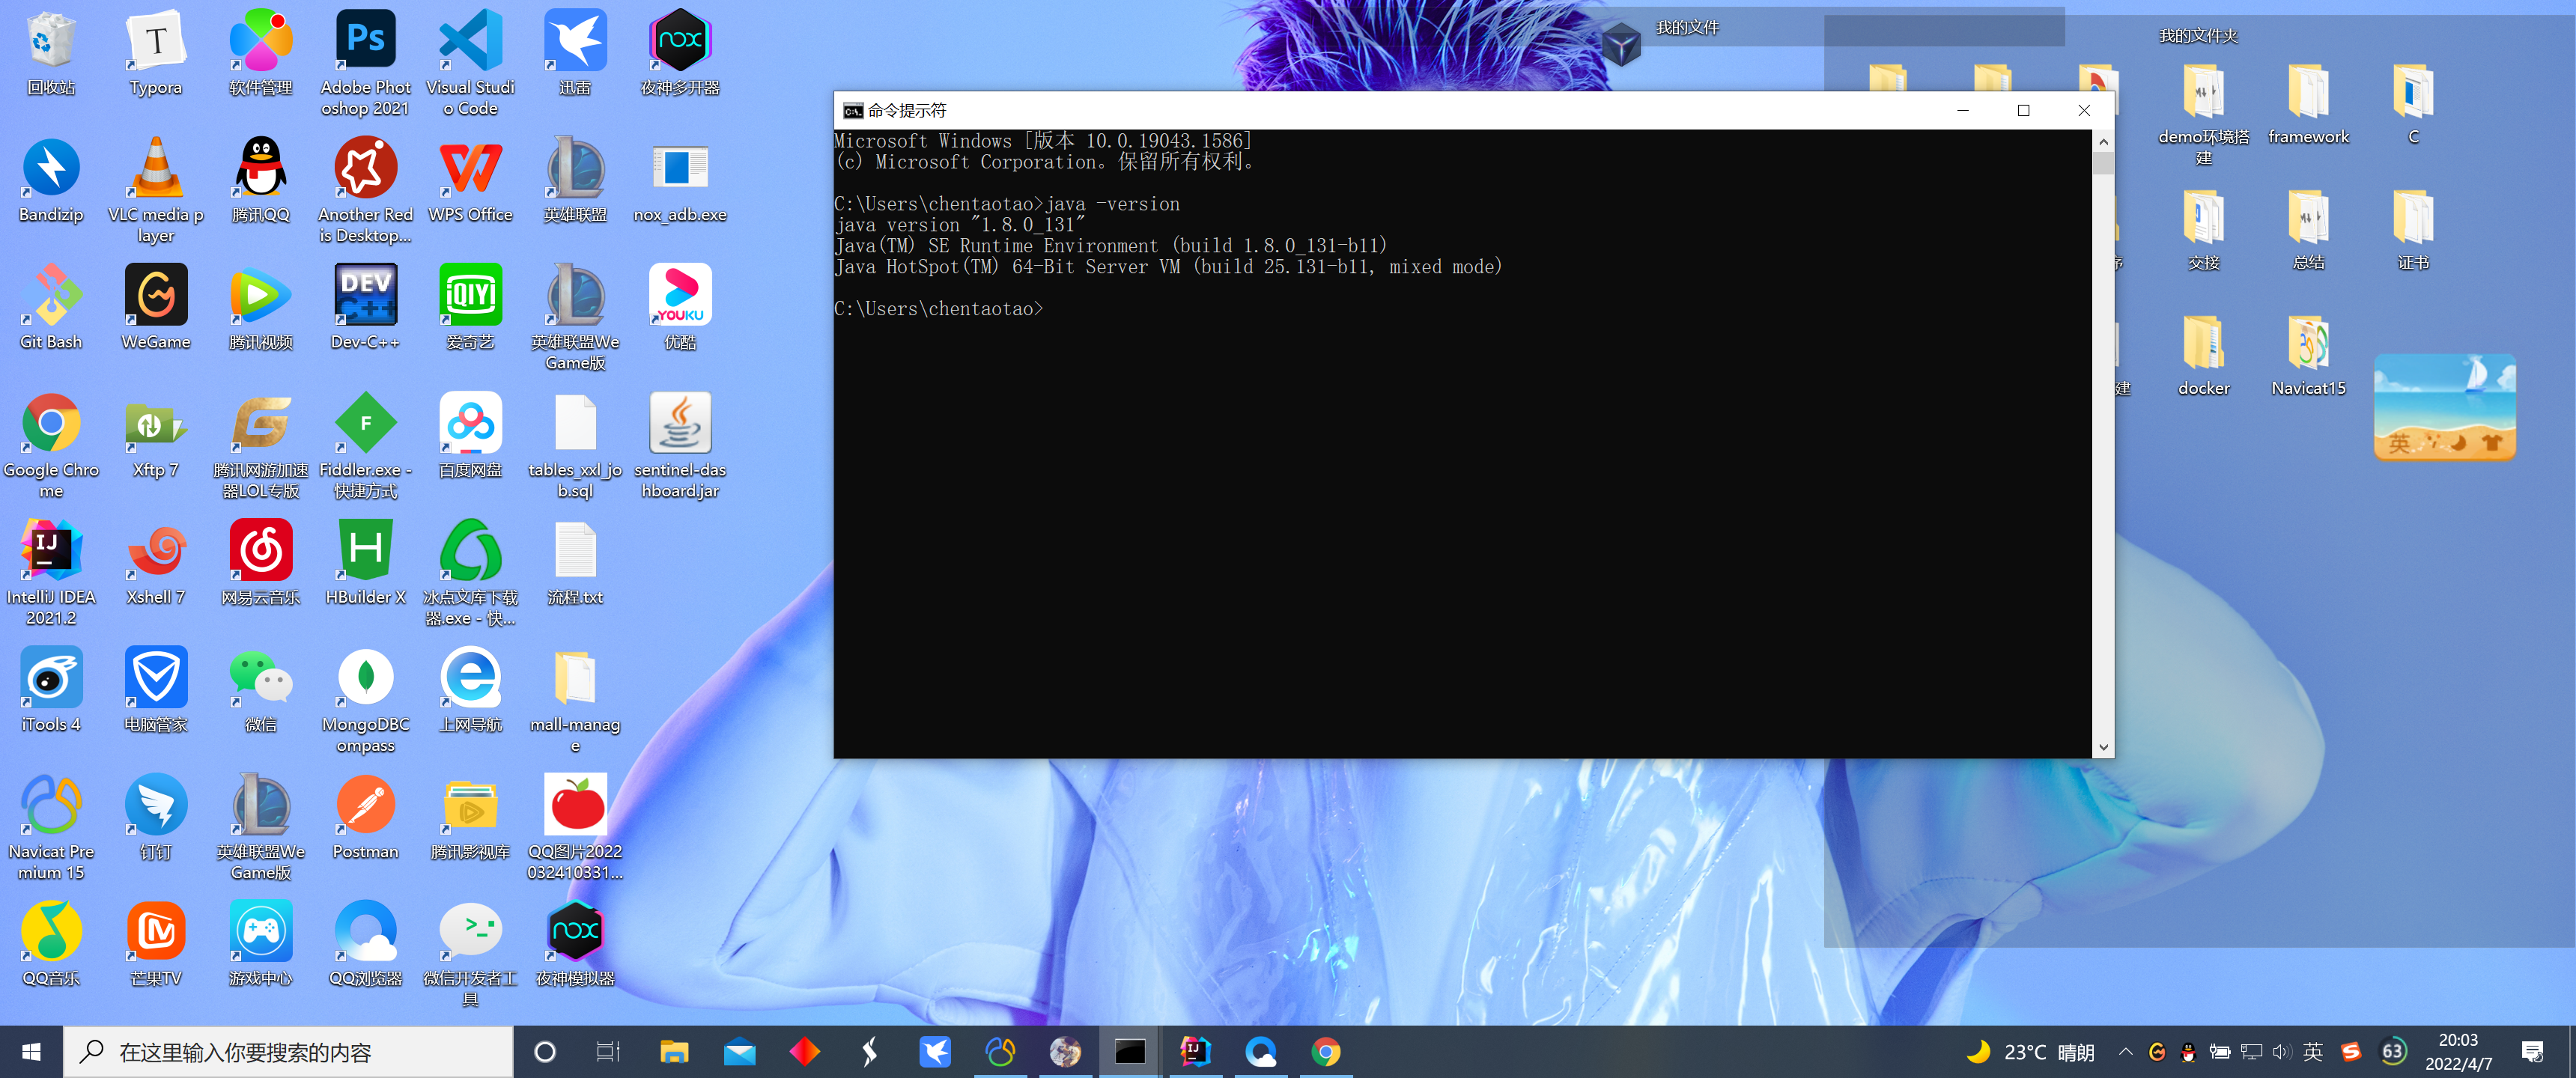
Task: Toggle the 英 input language indicator in the tray
Action: pyautogui.click(x=2313, y=1052)
